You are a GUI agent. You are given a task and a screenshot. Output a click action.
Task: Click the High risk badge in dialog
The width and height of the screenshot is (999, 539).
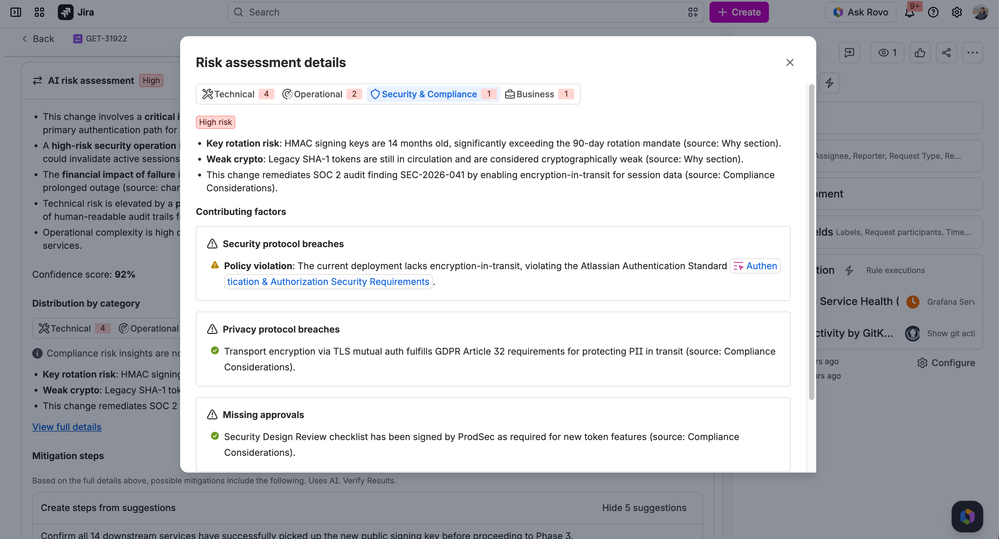click(x=215, y=122)
